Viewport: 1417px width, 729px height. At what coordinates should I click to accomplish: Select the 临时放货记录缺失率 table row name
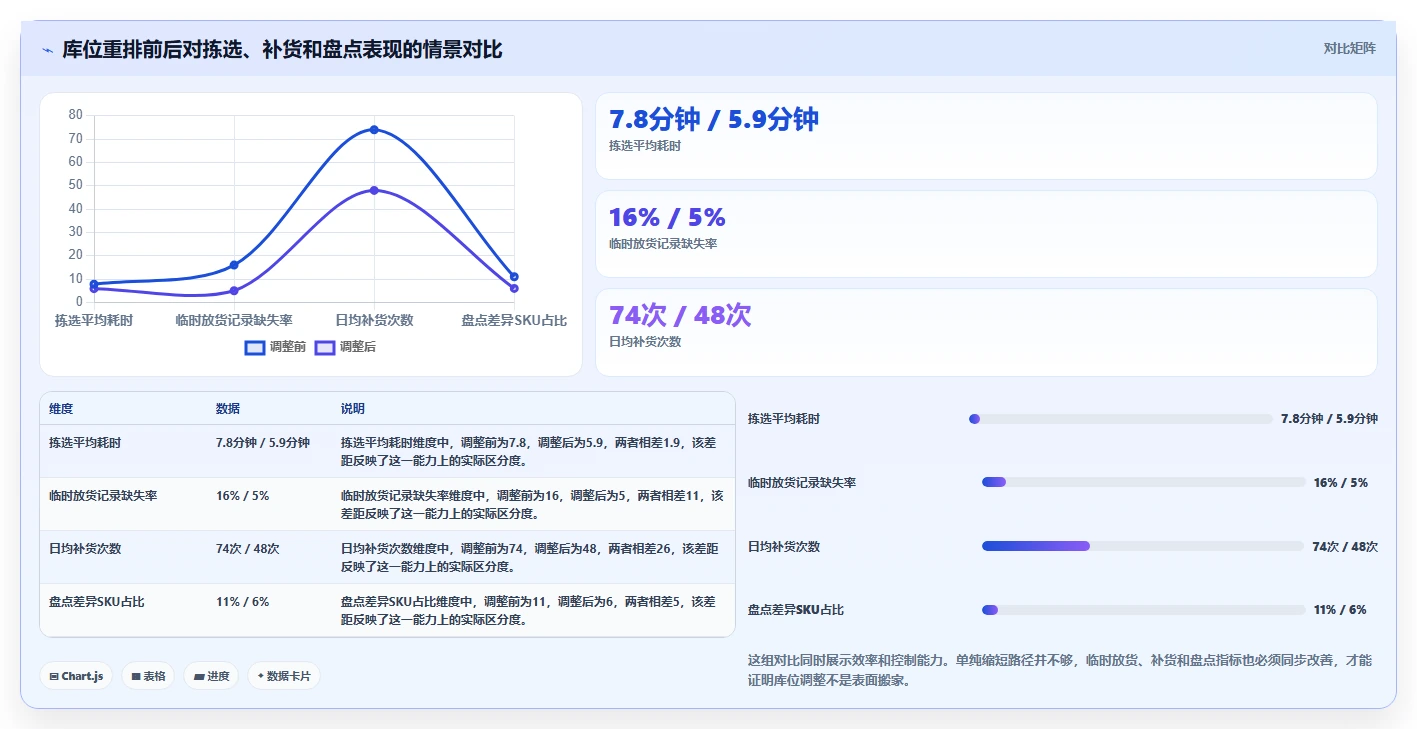(103, 495)
